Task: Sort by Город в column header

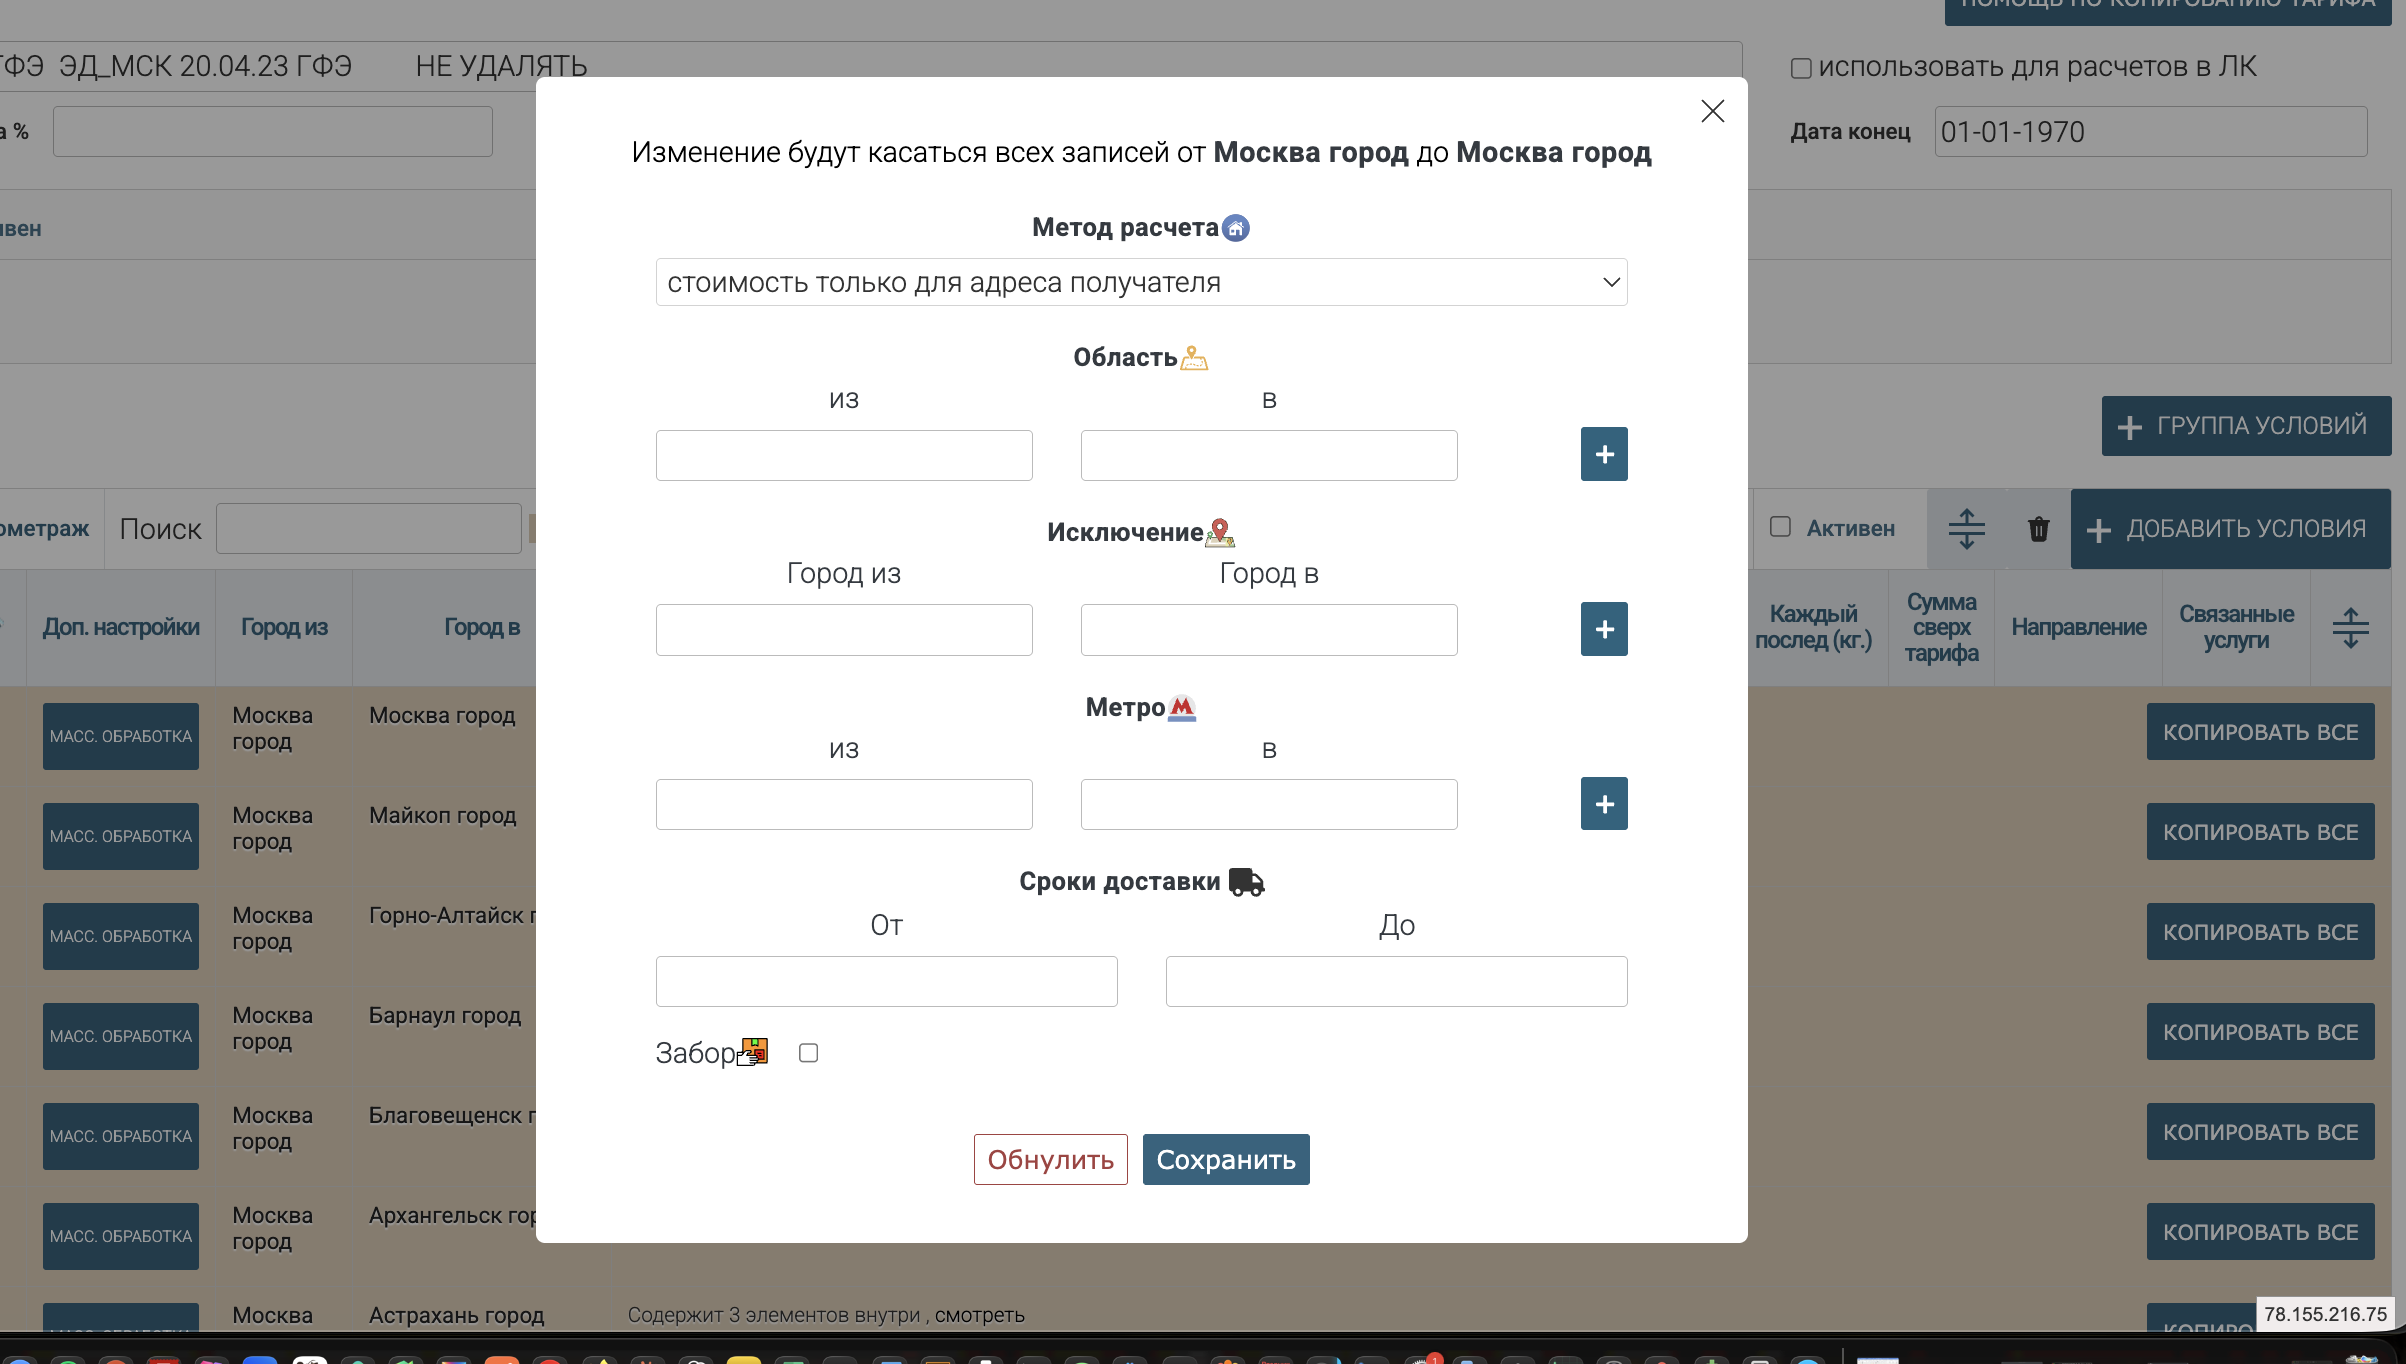Action: tap(482, 627)
